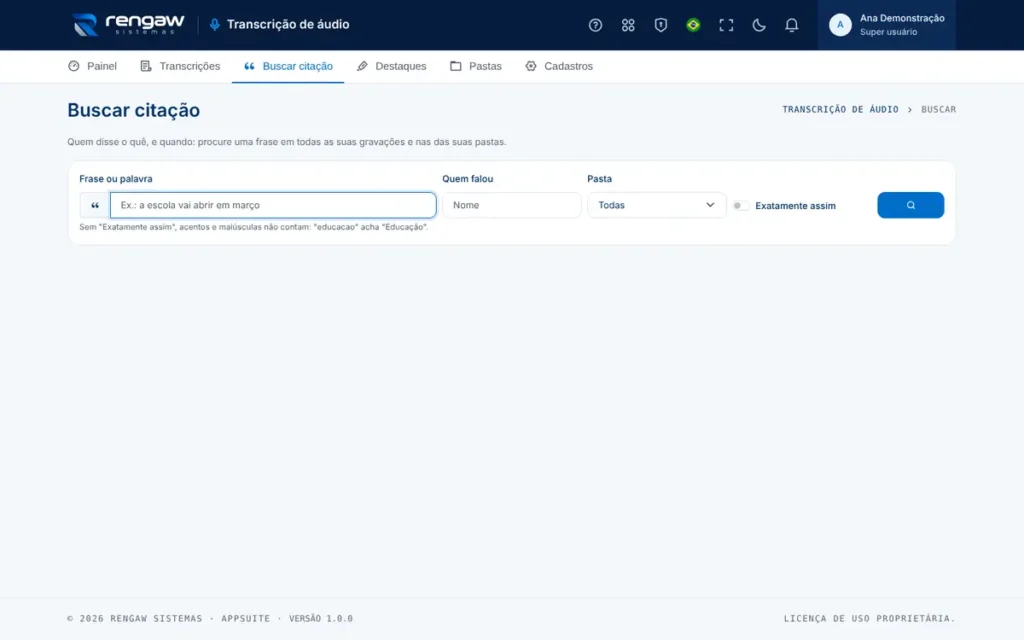Enter fullscreen mode with the expand icon
The height and width of the screenshot is (640, 1024).
[726, 25]
